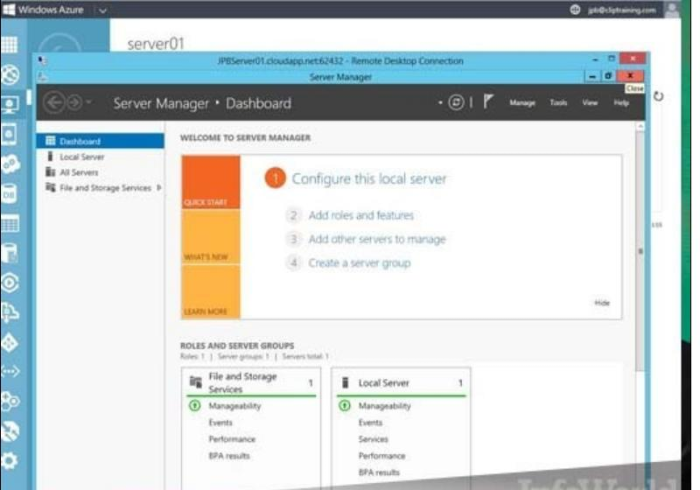
Task: Click Manageability under File and Storage Services
Action: coord(234,406)
